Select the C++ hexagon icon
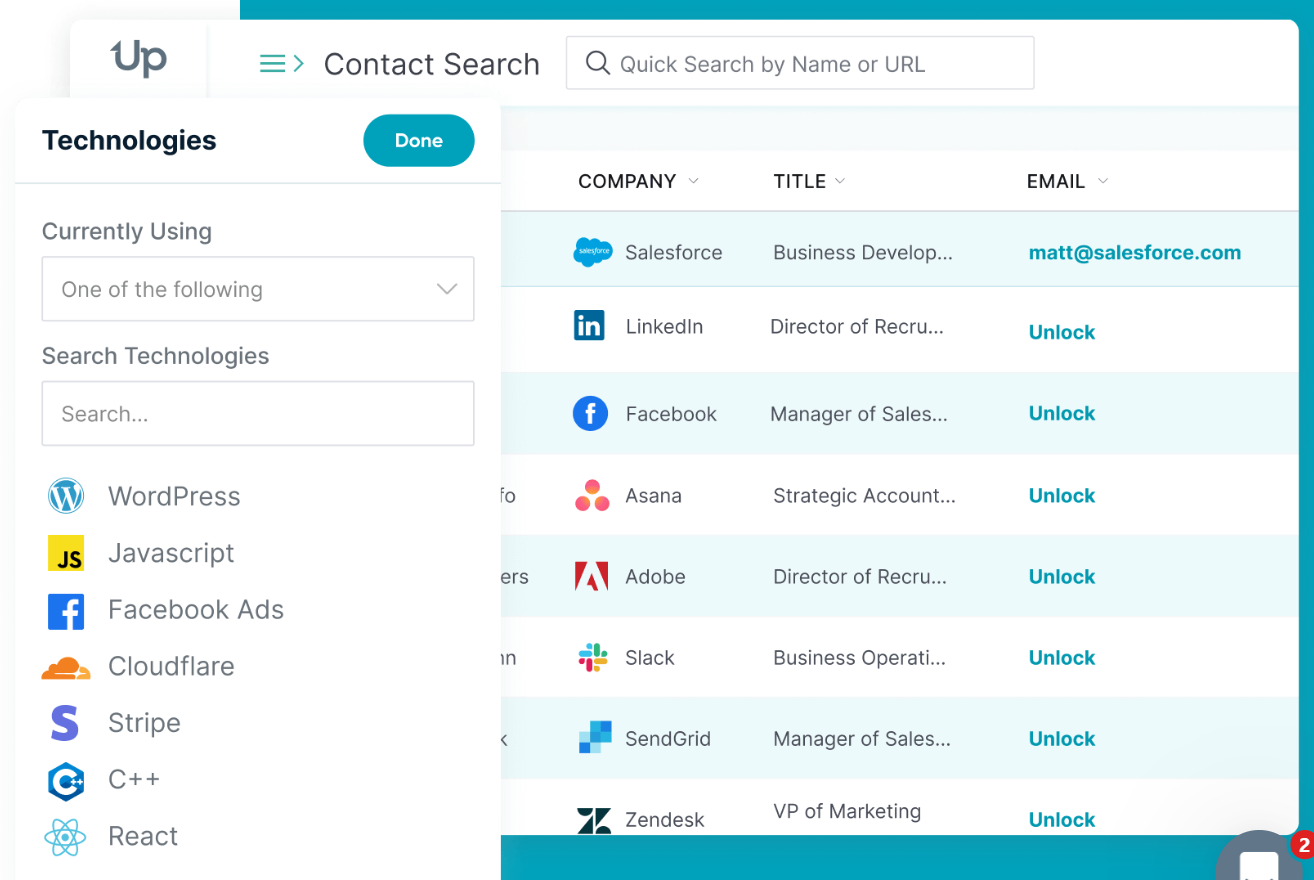The width and height of the screenshot is (1314, 880). [66, 780]
